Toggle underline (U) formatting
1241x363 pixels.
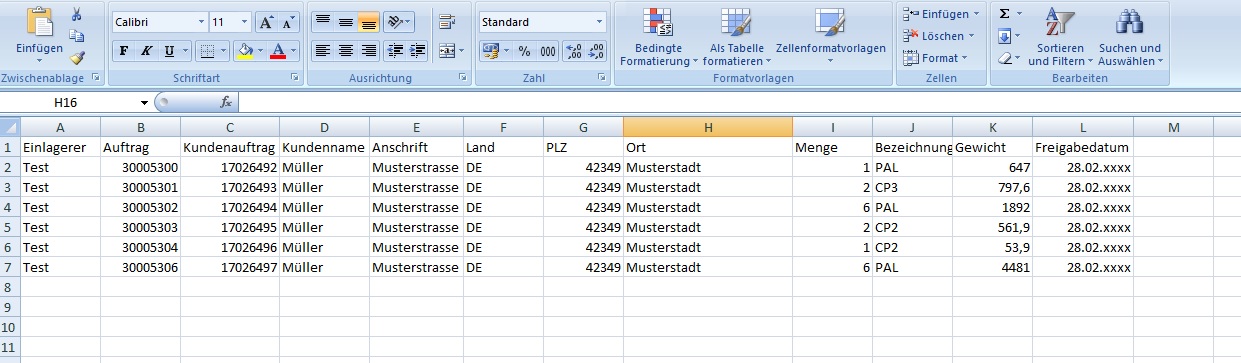tap(169, 50)
